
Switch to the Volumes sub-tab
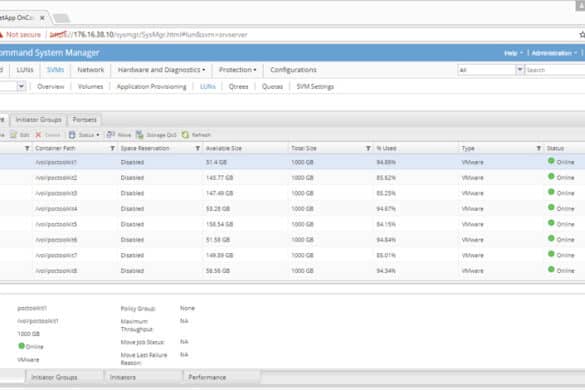click(90, 87)
